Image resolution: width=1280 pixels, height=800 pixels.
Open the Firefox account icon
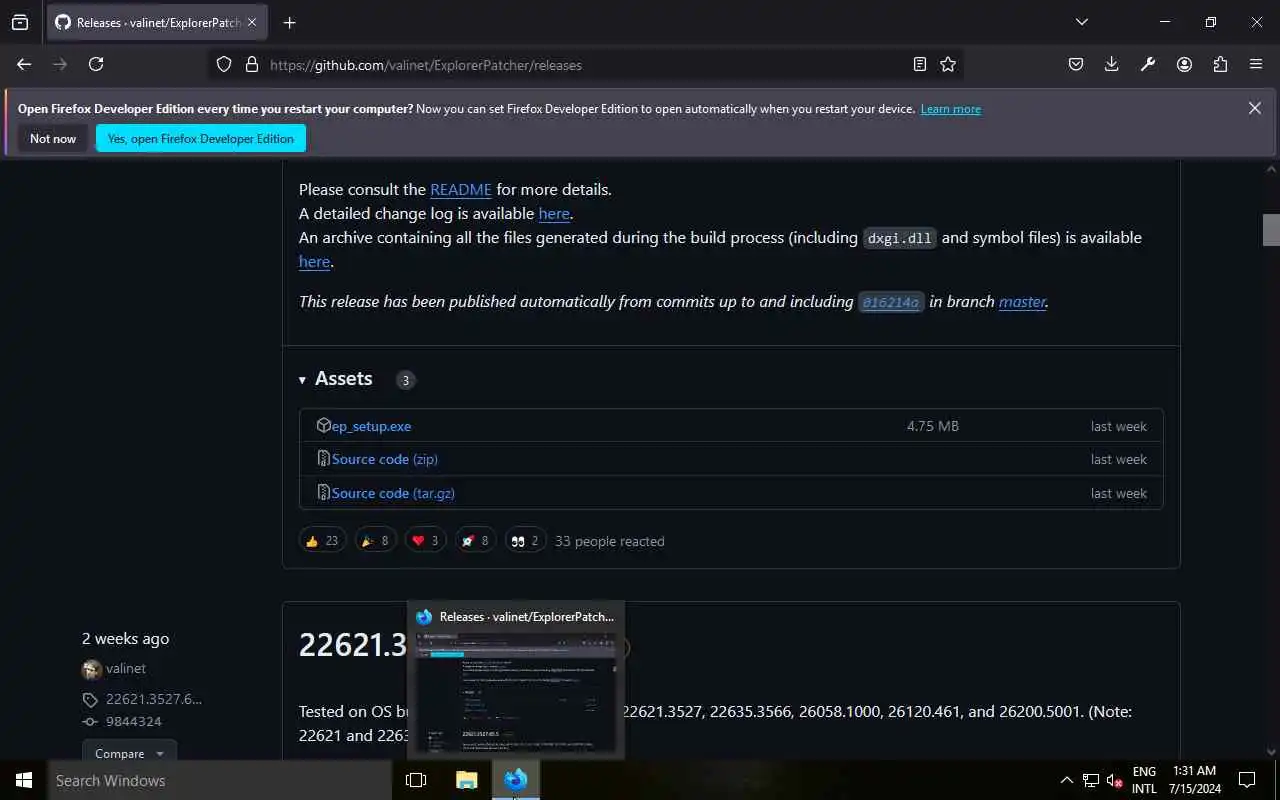pos(1184,64)
